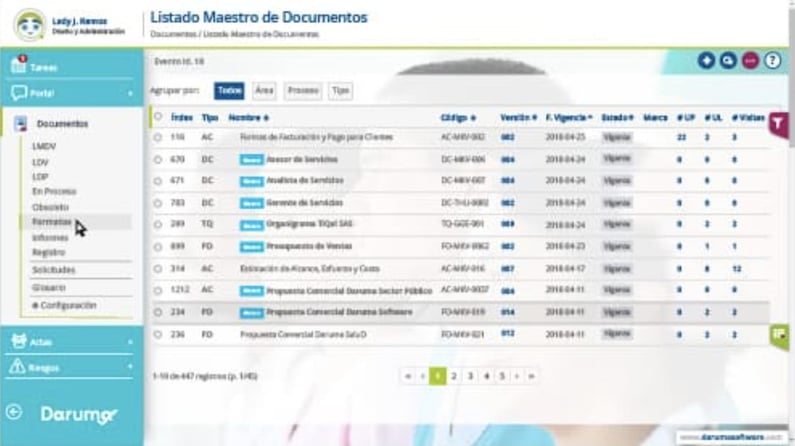Select row with index 670
The width and height of the screenshot is (795, 446).
click(x=158, y=160)
